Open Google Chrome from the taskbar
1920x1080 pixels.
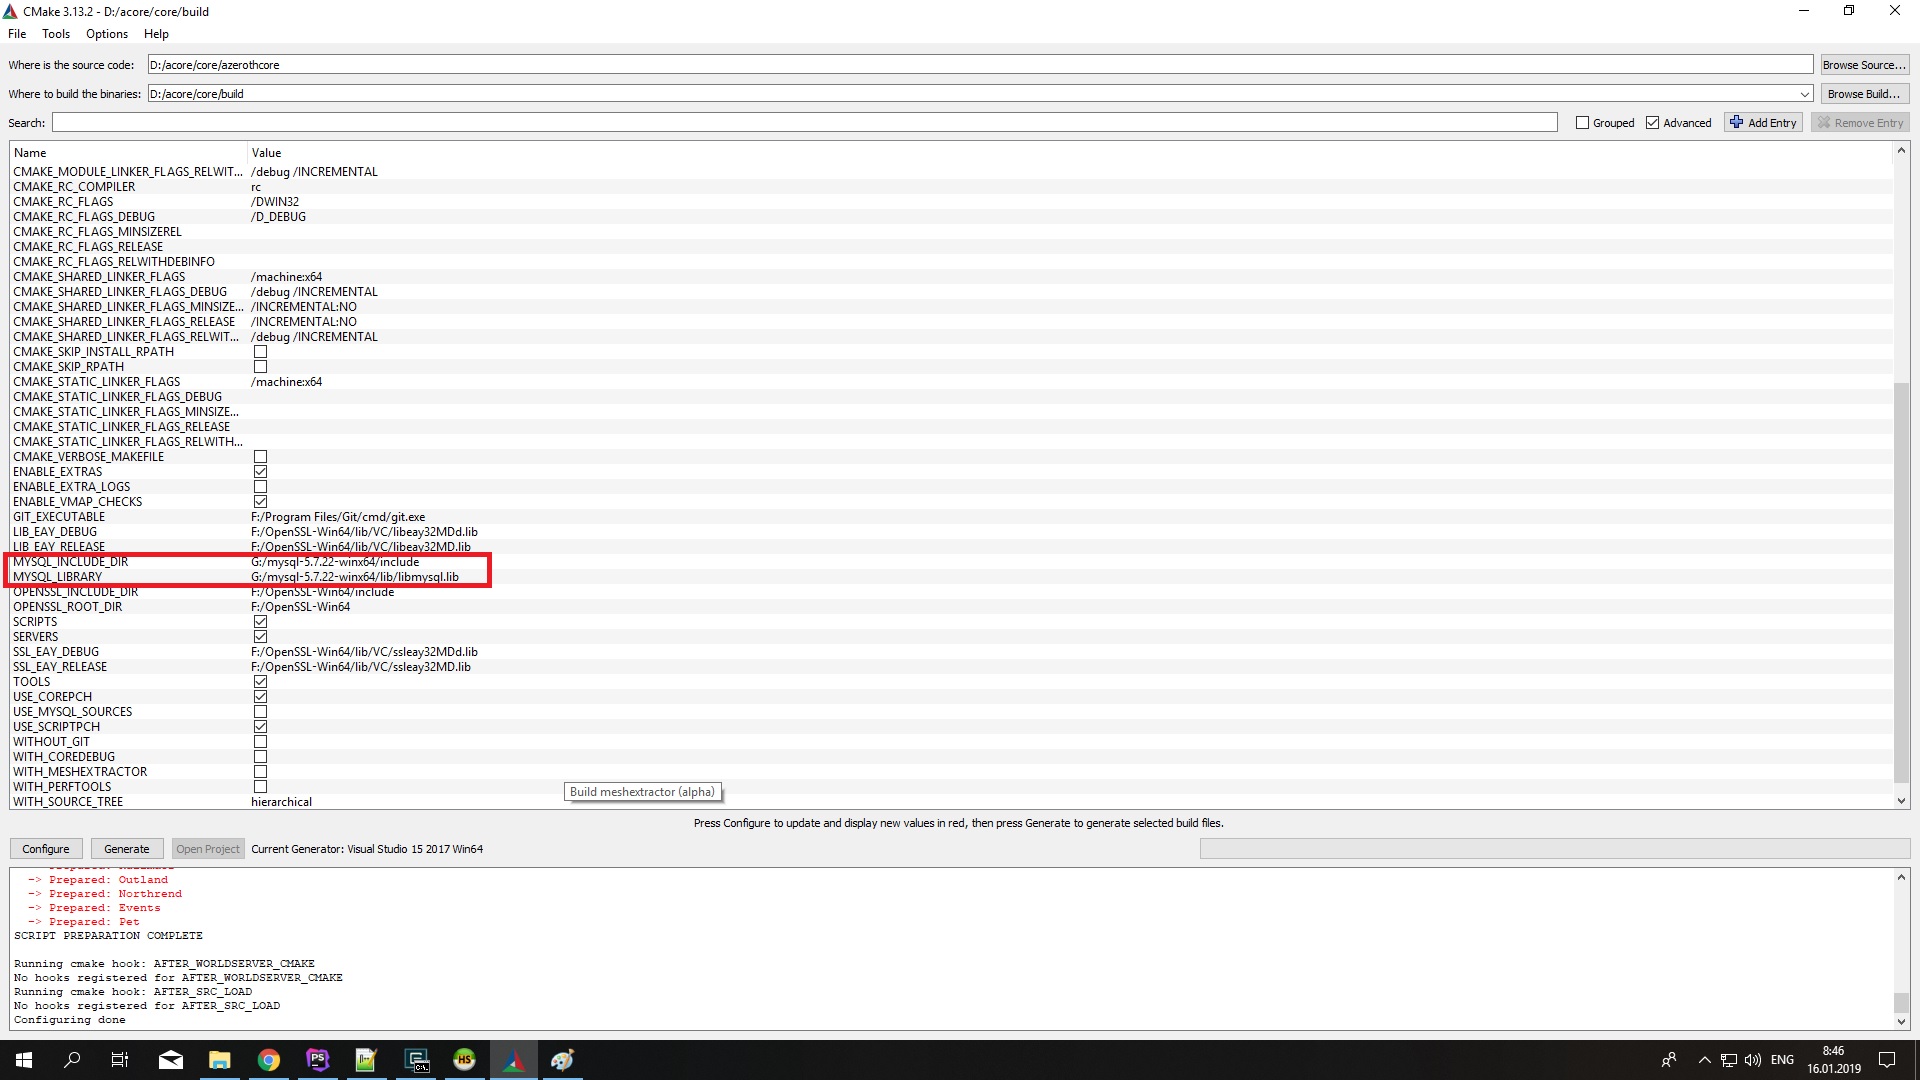click(268, 1060)
